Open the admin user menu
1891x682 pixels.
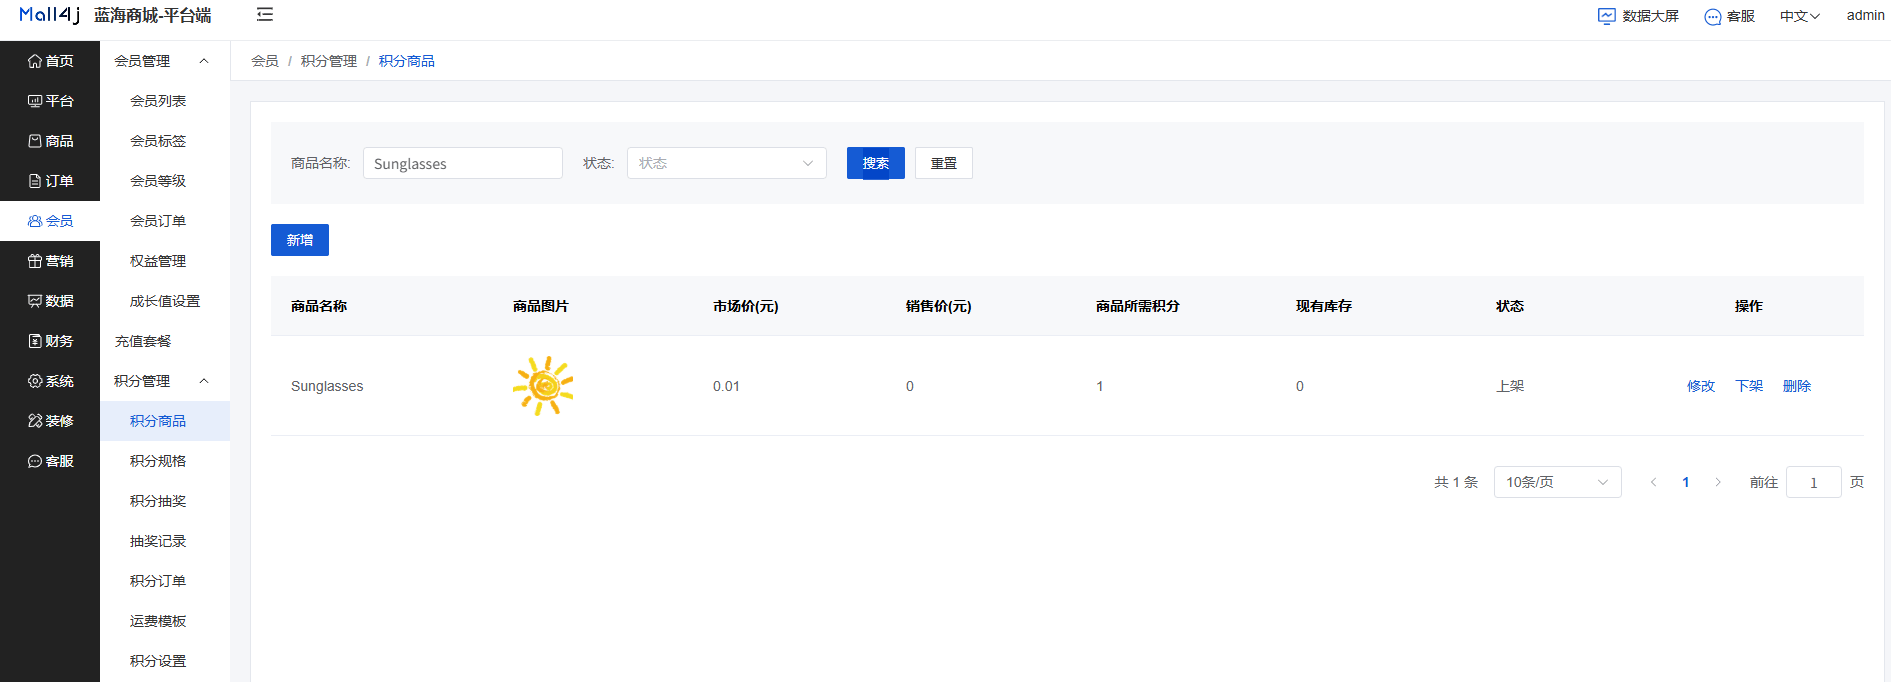tap(1865, 15)
